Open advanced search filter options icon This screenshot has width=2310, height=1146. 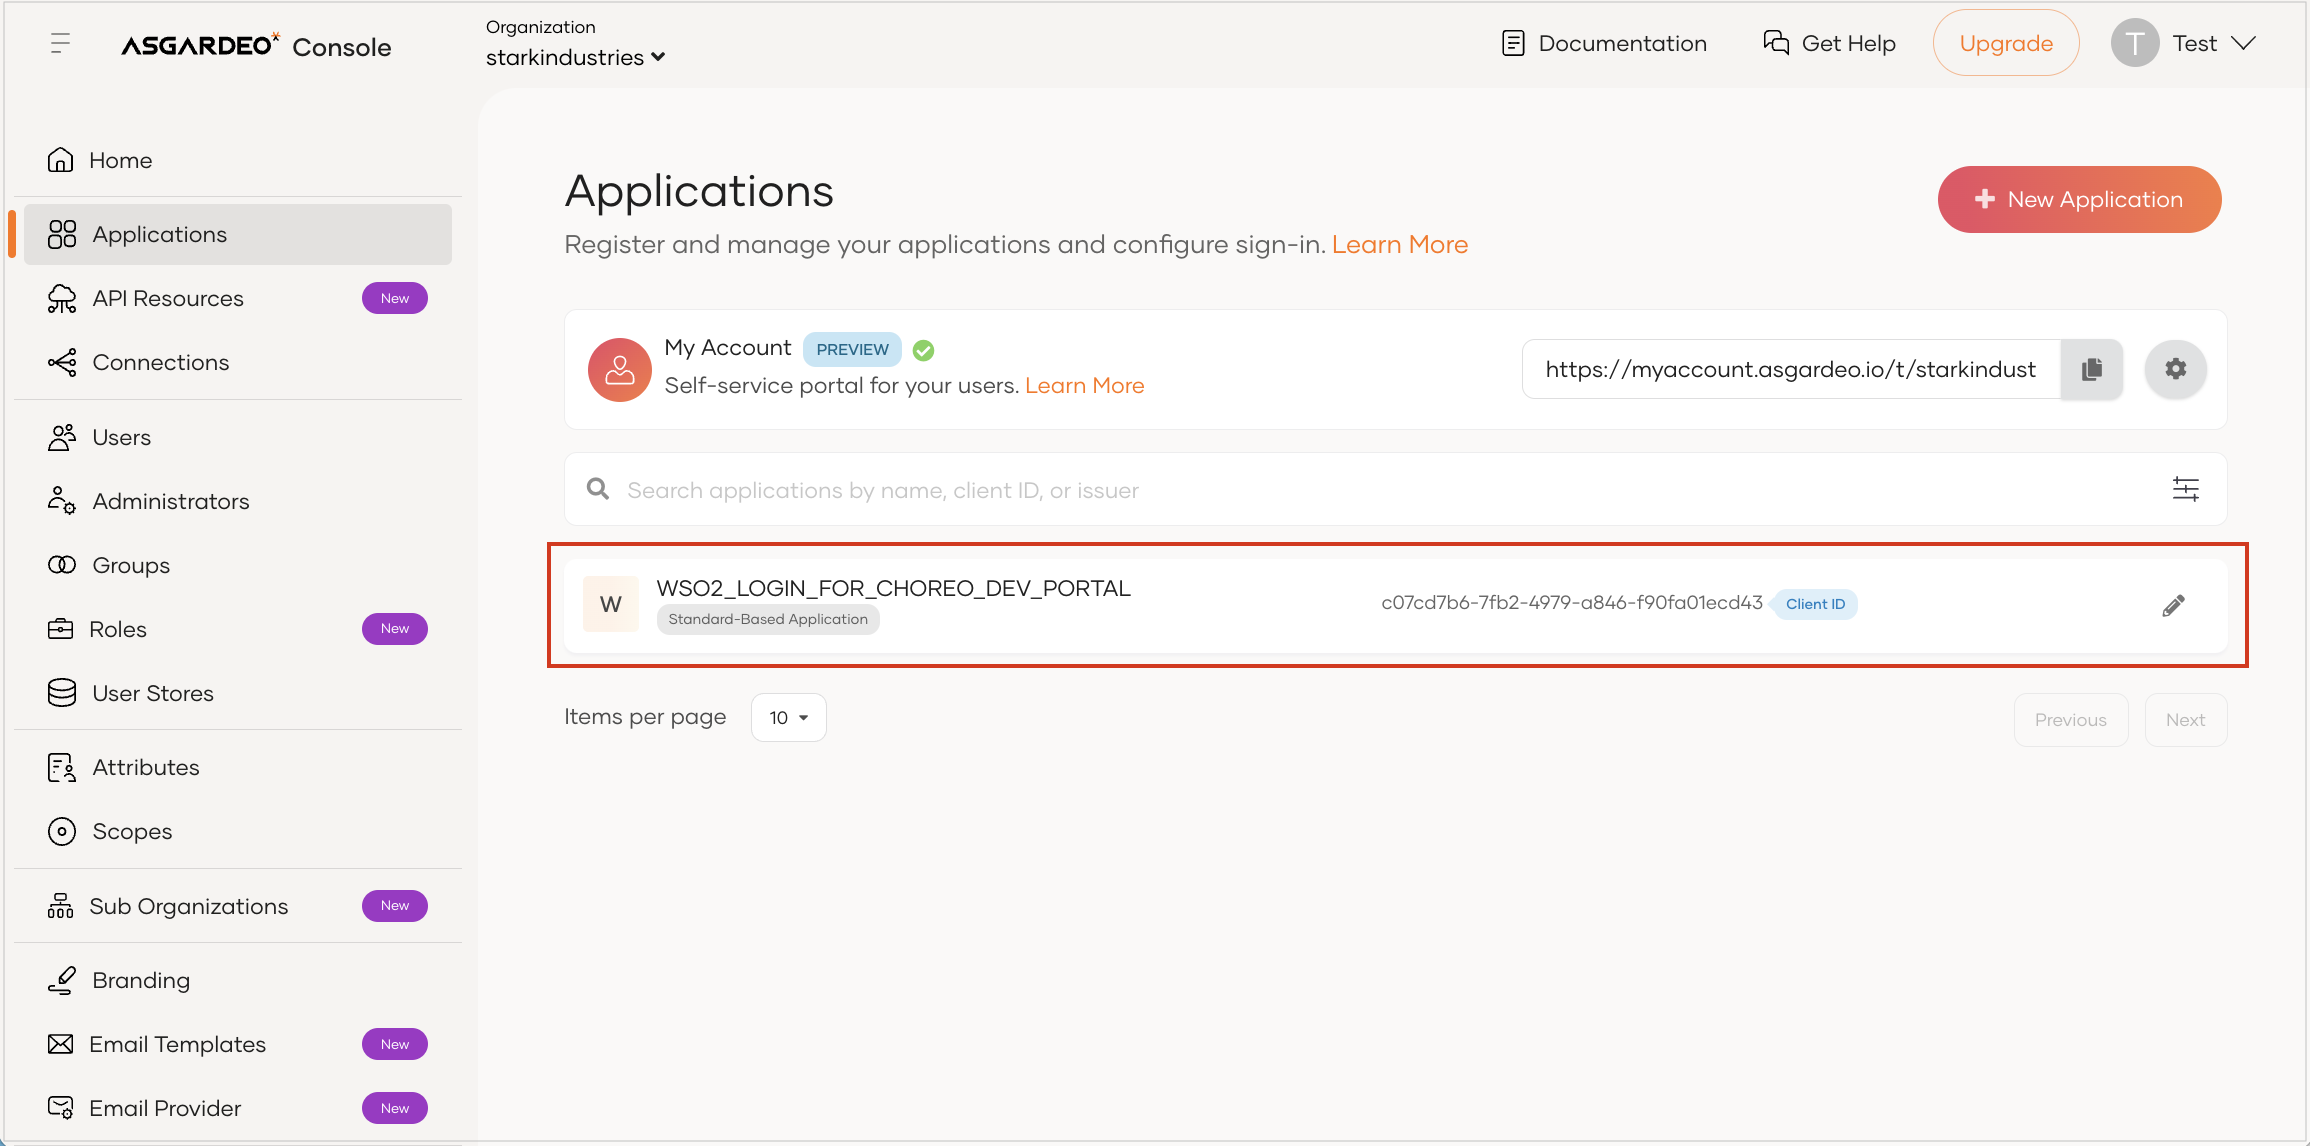coord(2185,489)
